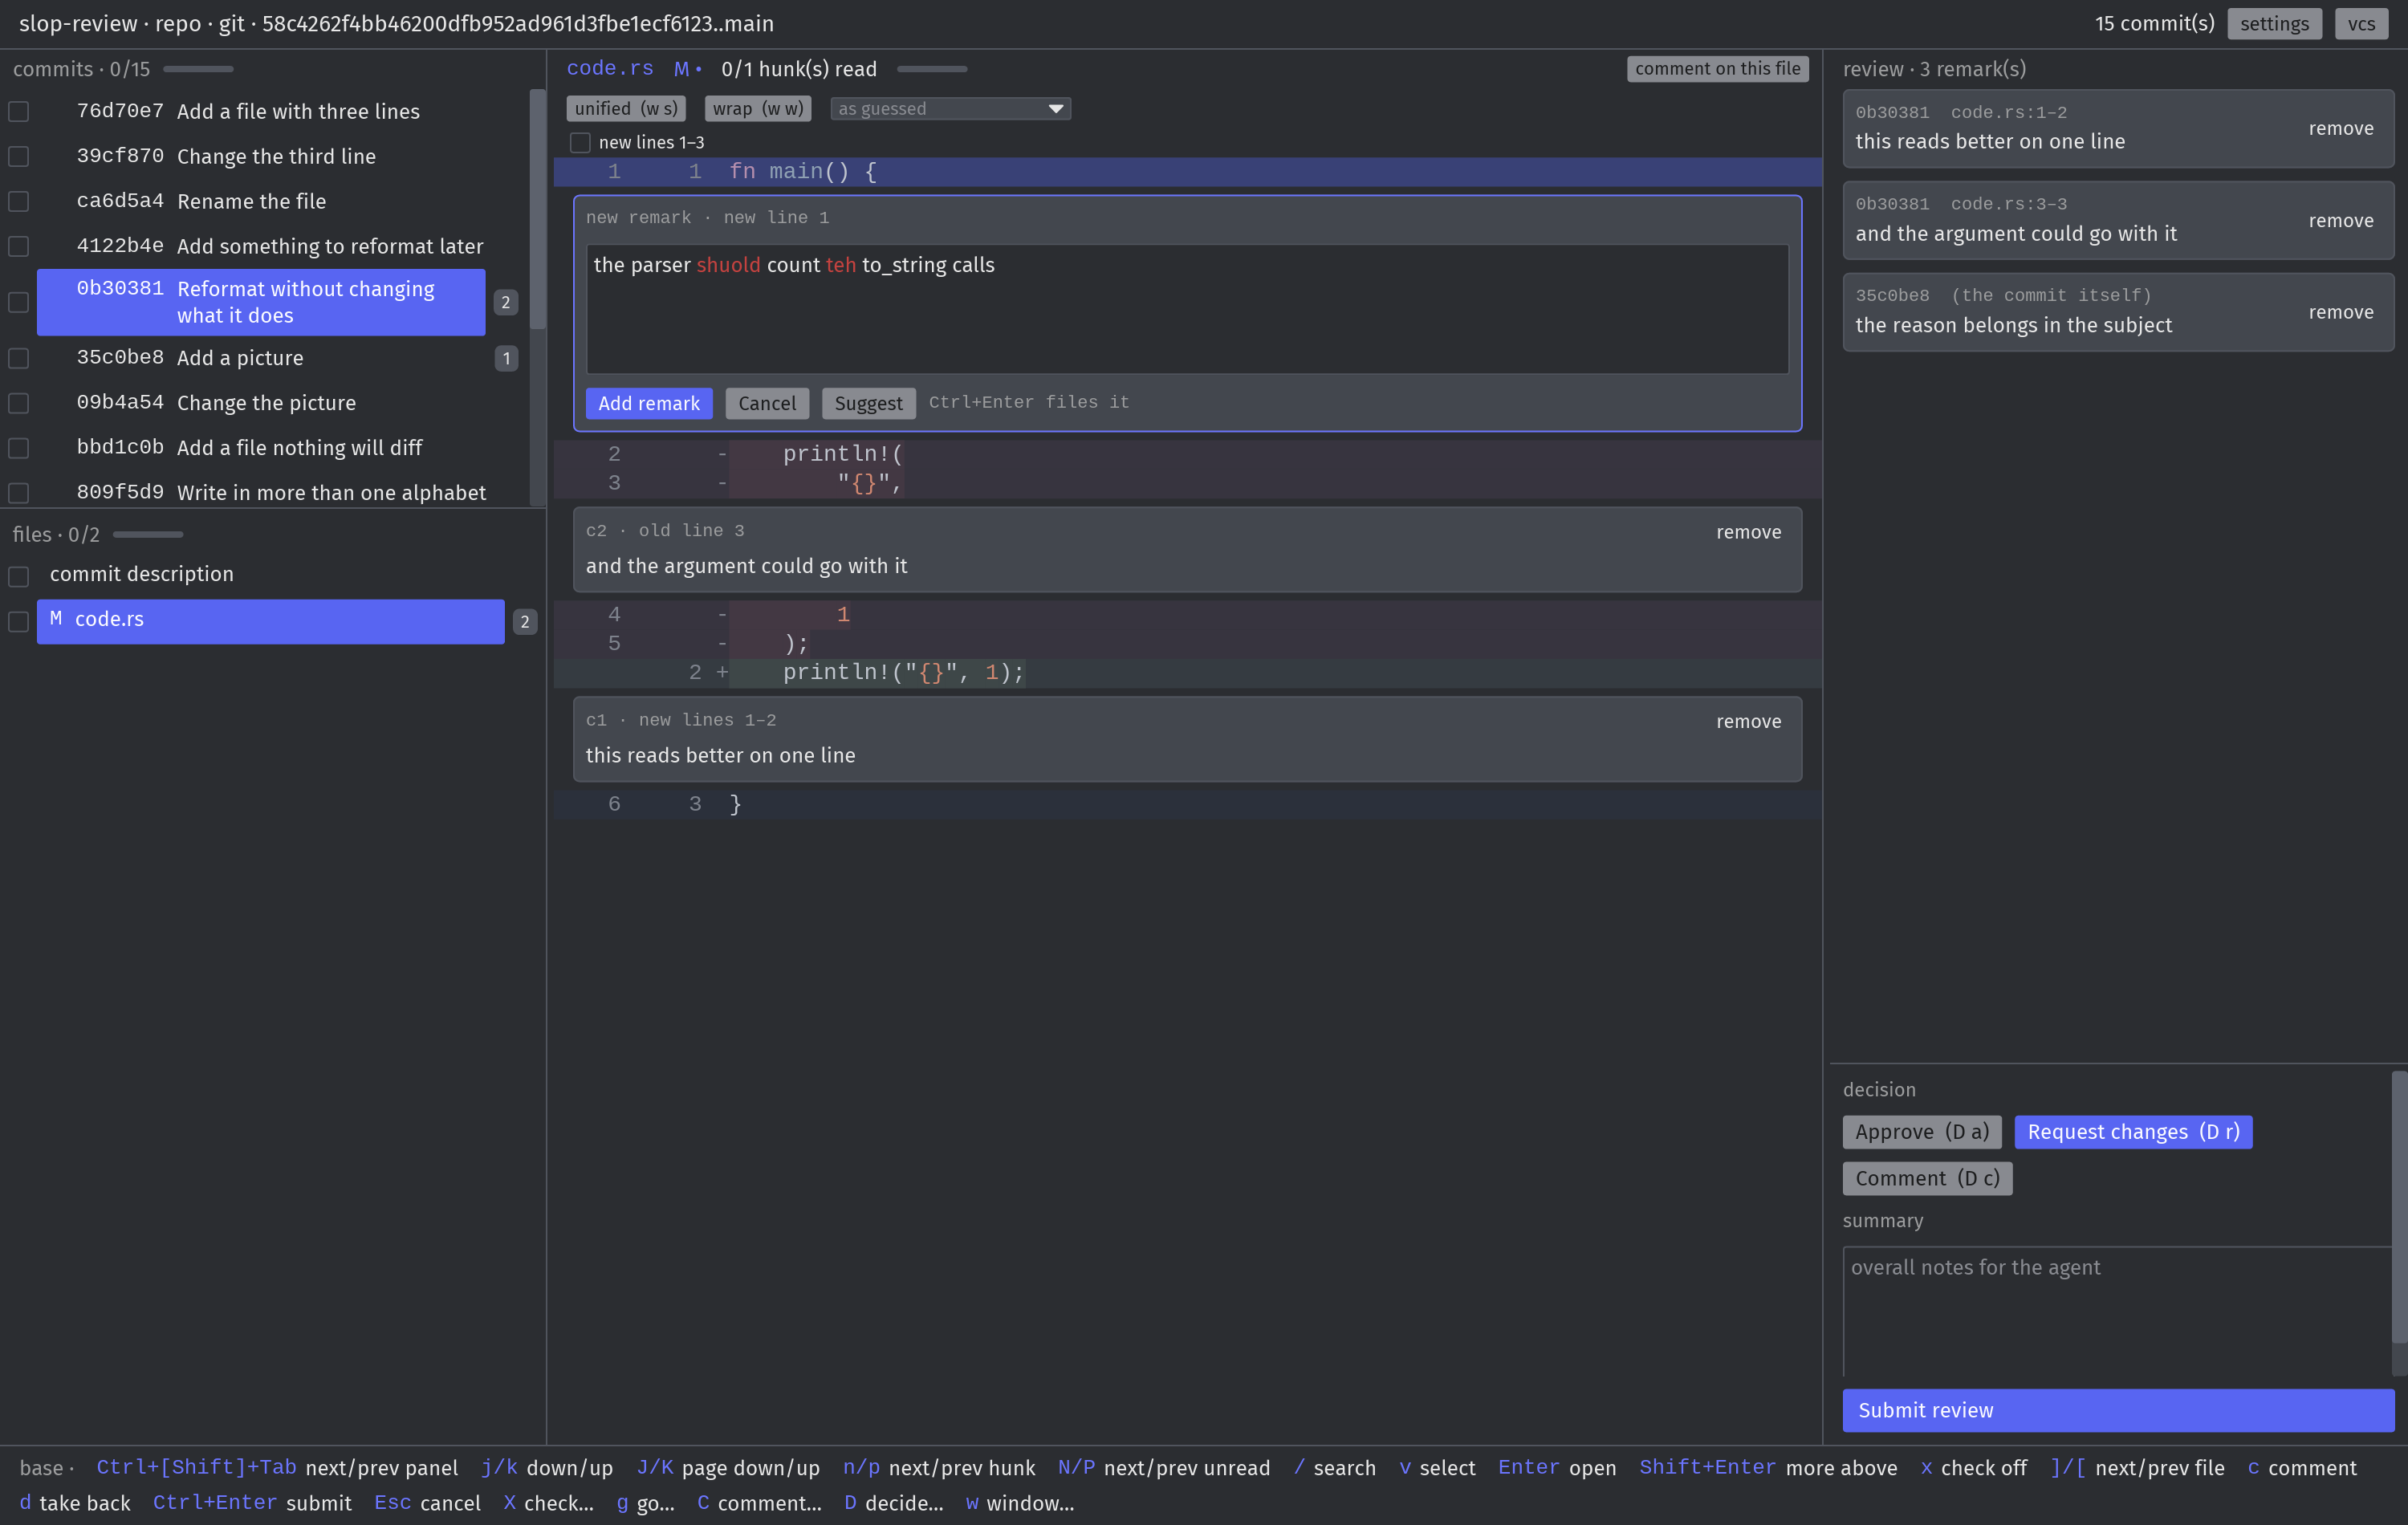
Task: Toggle the 'new lines 1–3' hunk checkbox
Action: pyautogui.click(x=580, y=143)
